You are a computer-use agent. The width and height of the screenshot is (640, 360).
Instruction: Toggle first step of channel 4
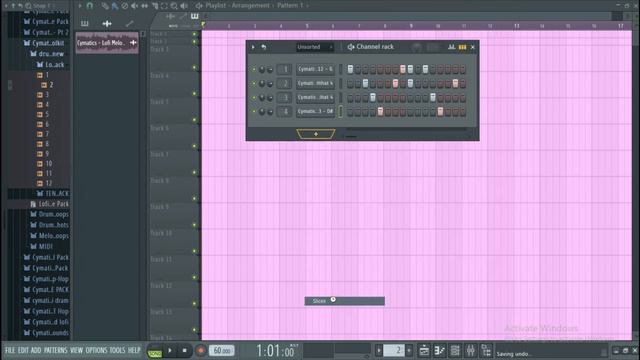click(350, 111)
